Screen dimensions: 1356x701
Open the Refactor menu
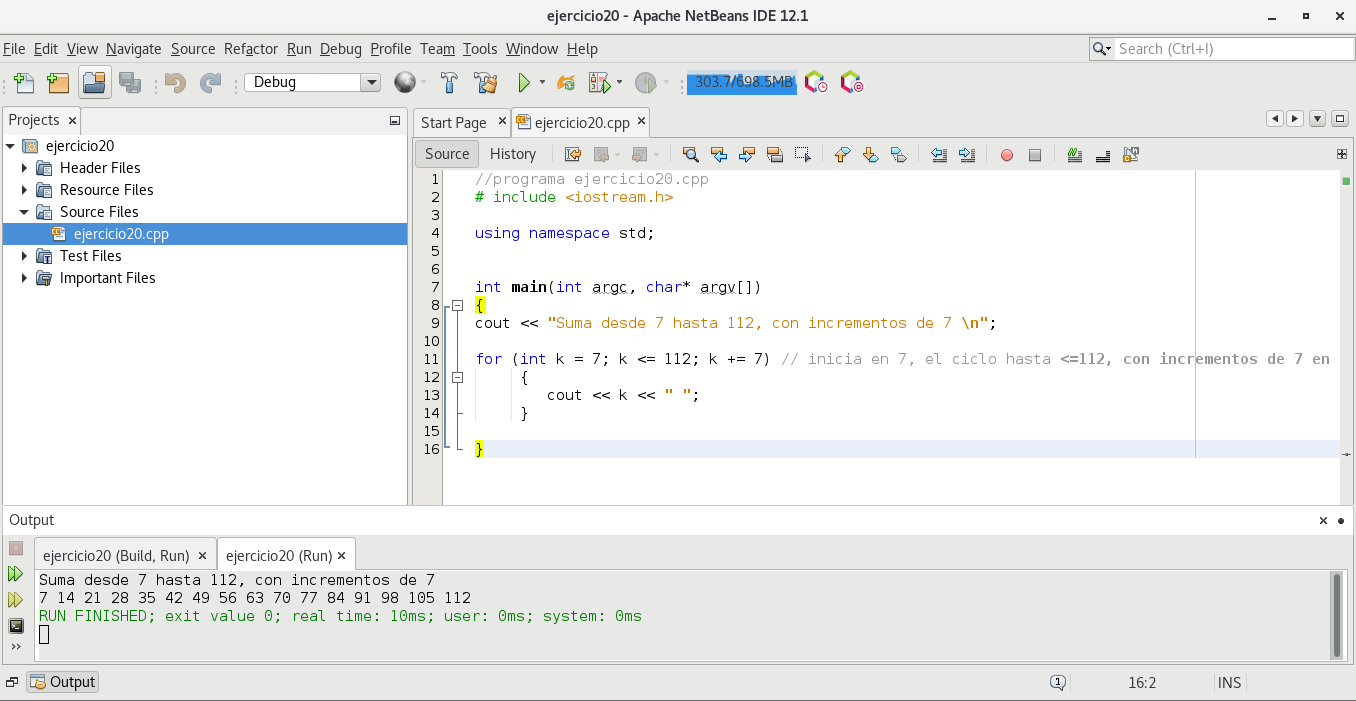click(x=250, y=49)
